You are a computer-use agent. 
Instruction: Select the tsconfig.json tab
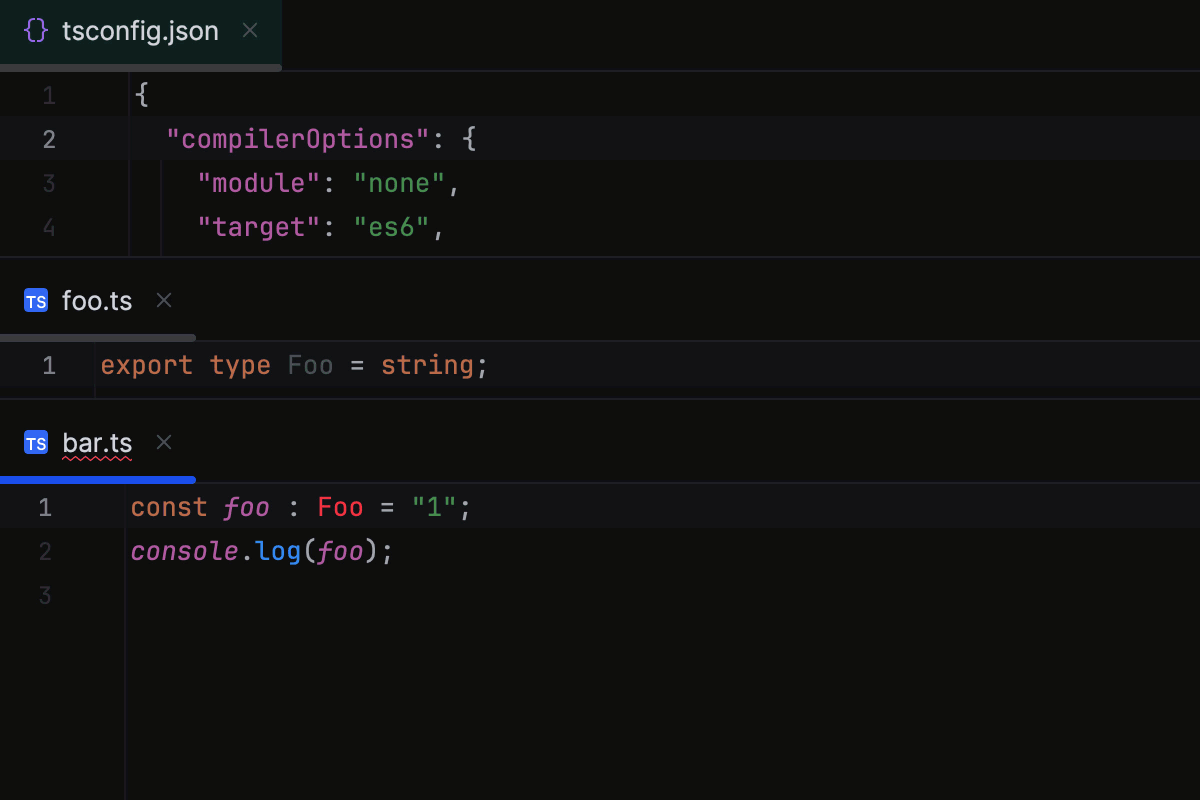[x=140, y=30]
